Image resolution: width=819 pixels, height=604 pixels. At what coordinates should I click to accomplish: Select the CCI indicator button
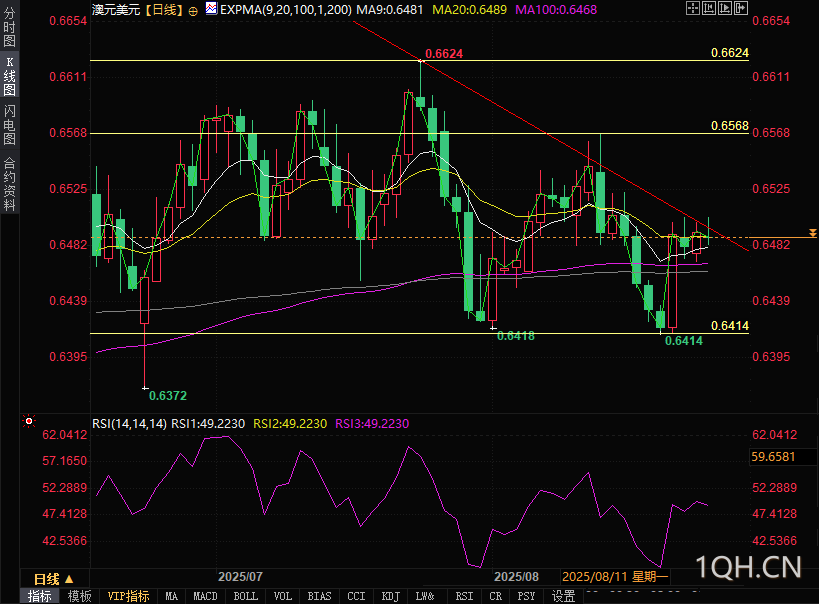pyautogui.click(x=356, y=596)
